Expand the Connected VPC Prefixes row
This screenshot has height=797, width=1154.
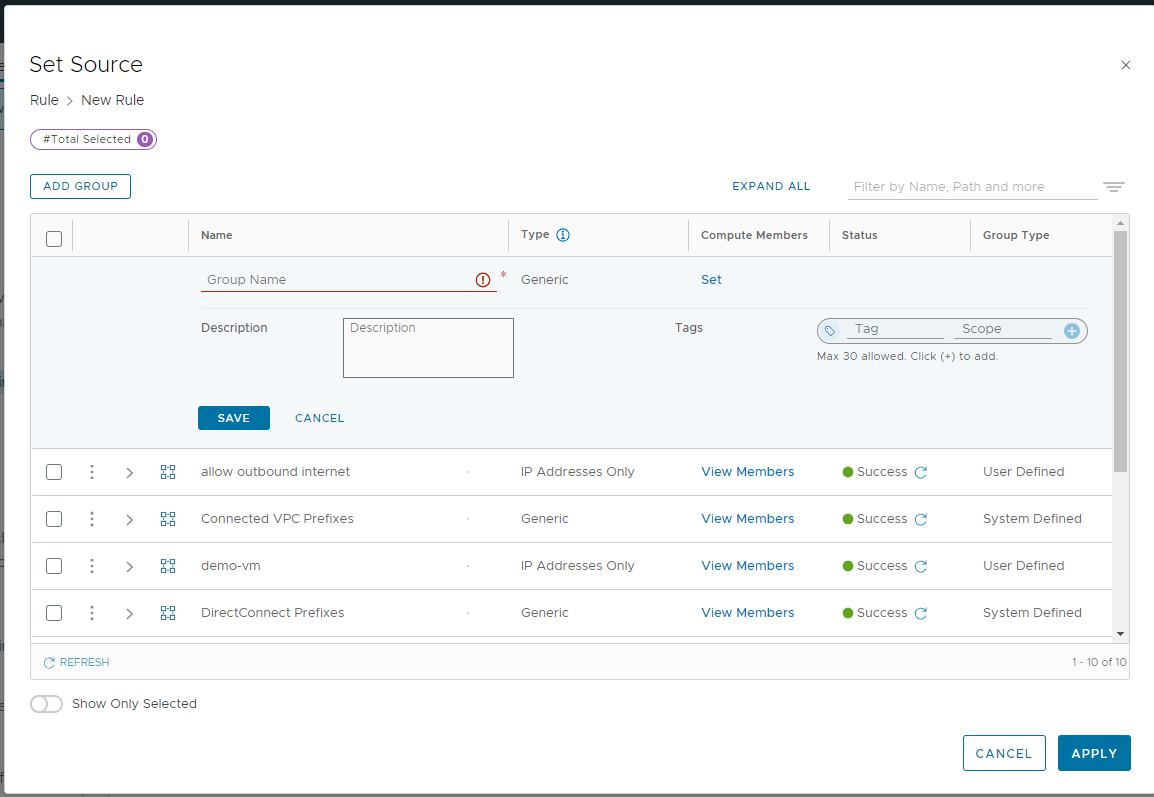click(129, 519)
